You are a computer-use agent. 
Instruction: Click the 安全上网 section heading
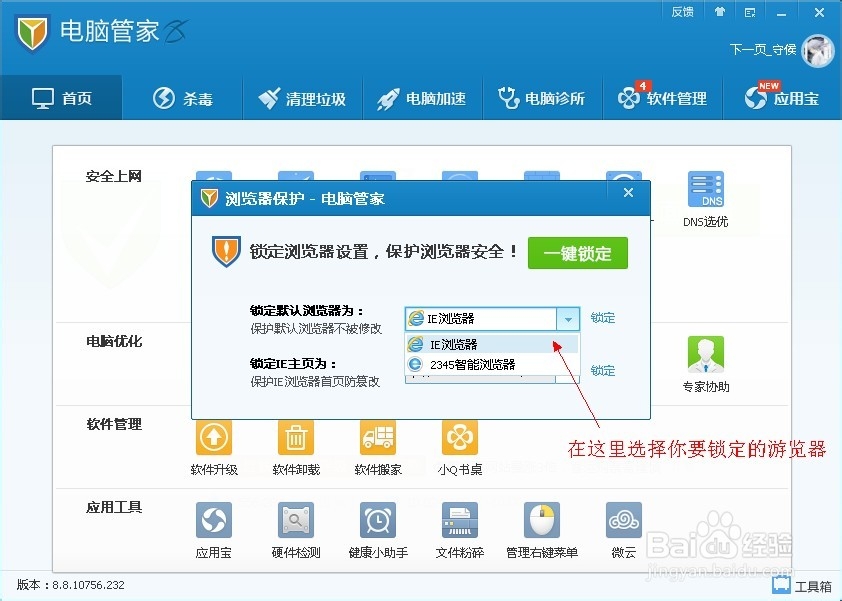point(114,176)
